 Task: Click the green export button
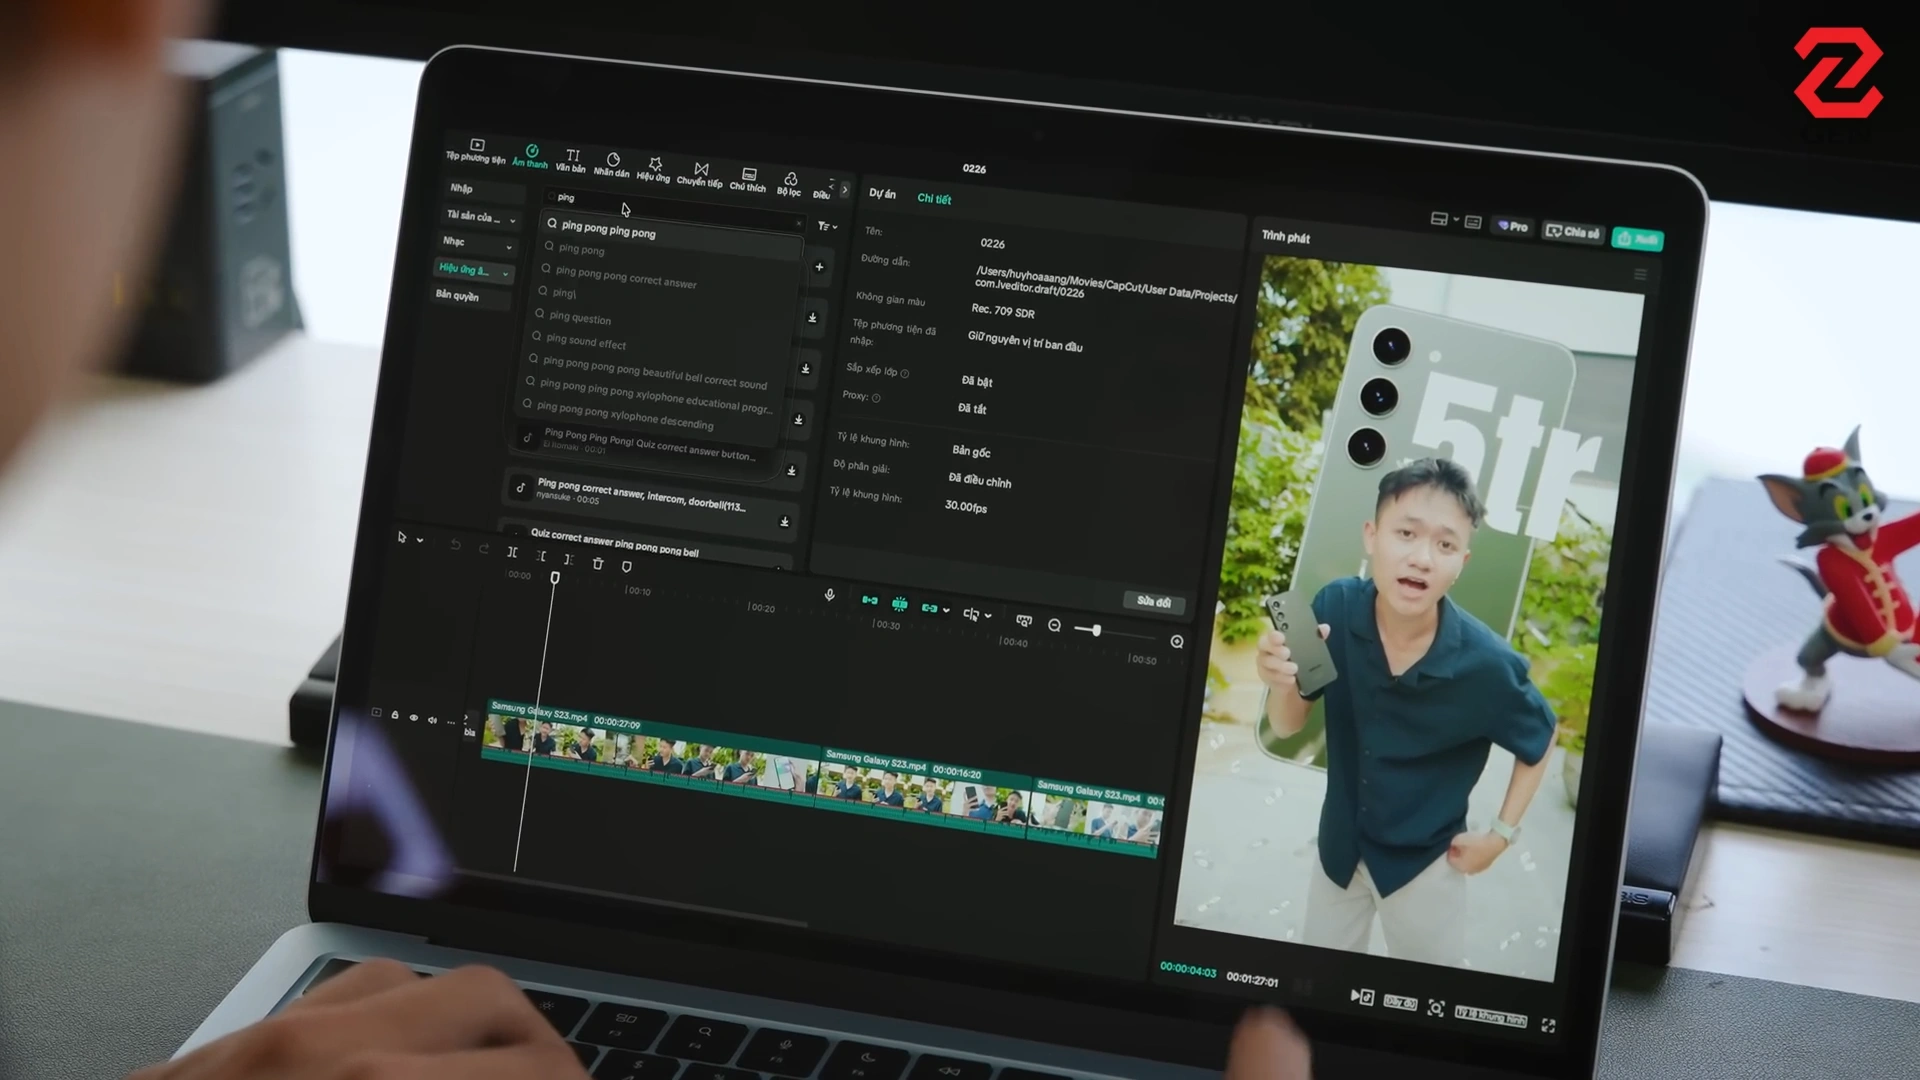click(1638, 239)
